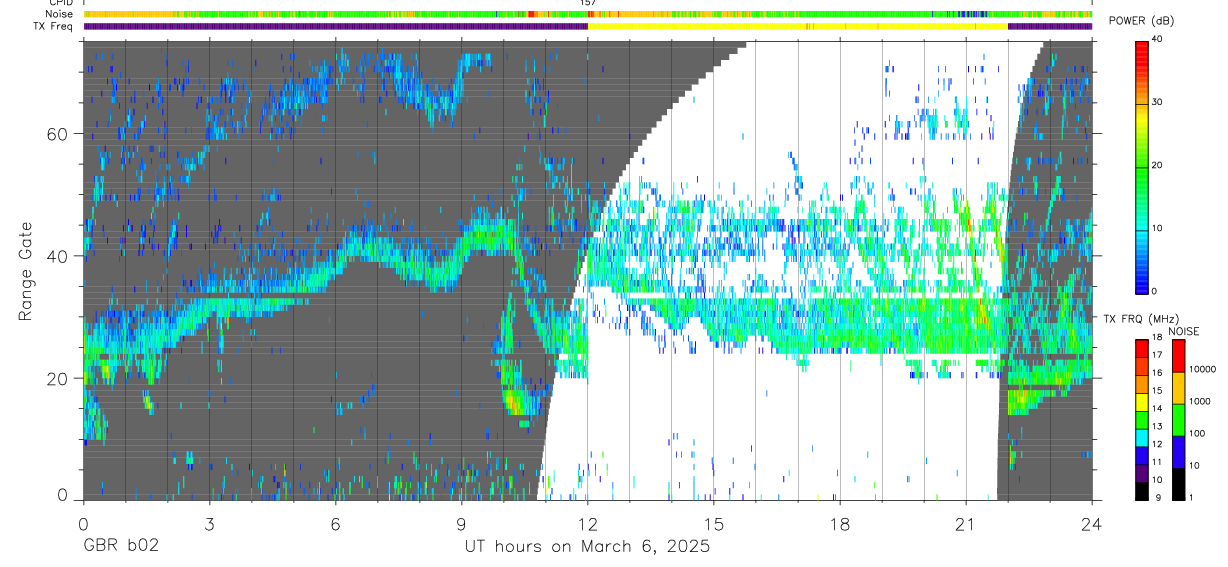Viewport: 1228px width, 567px height.
Task: Click the 30 tick on POWER color bar
Action: 1155,102
